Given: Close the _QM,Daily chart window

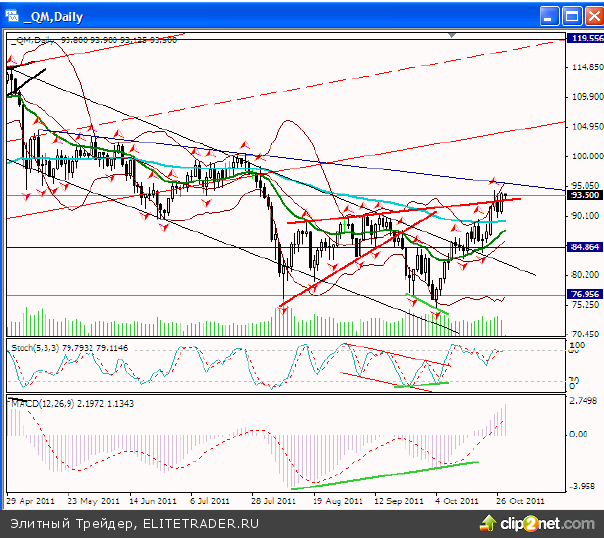Looking at the screenshot, I should (587, 15).
